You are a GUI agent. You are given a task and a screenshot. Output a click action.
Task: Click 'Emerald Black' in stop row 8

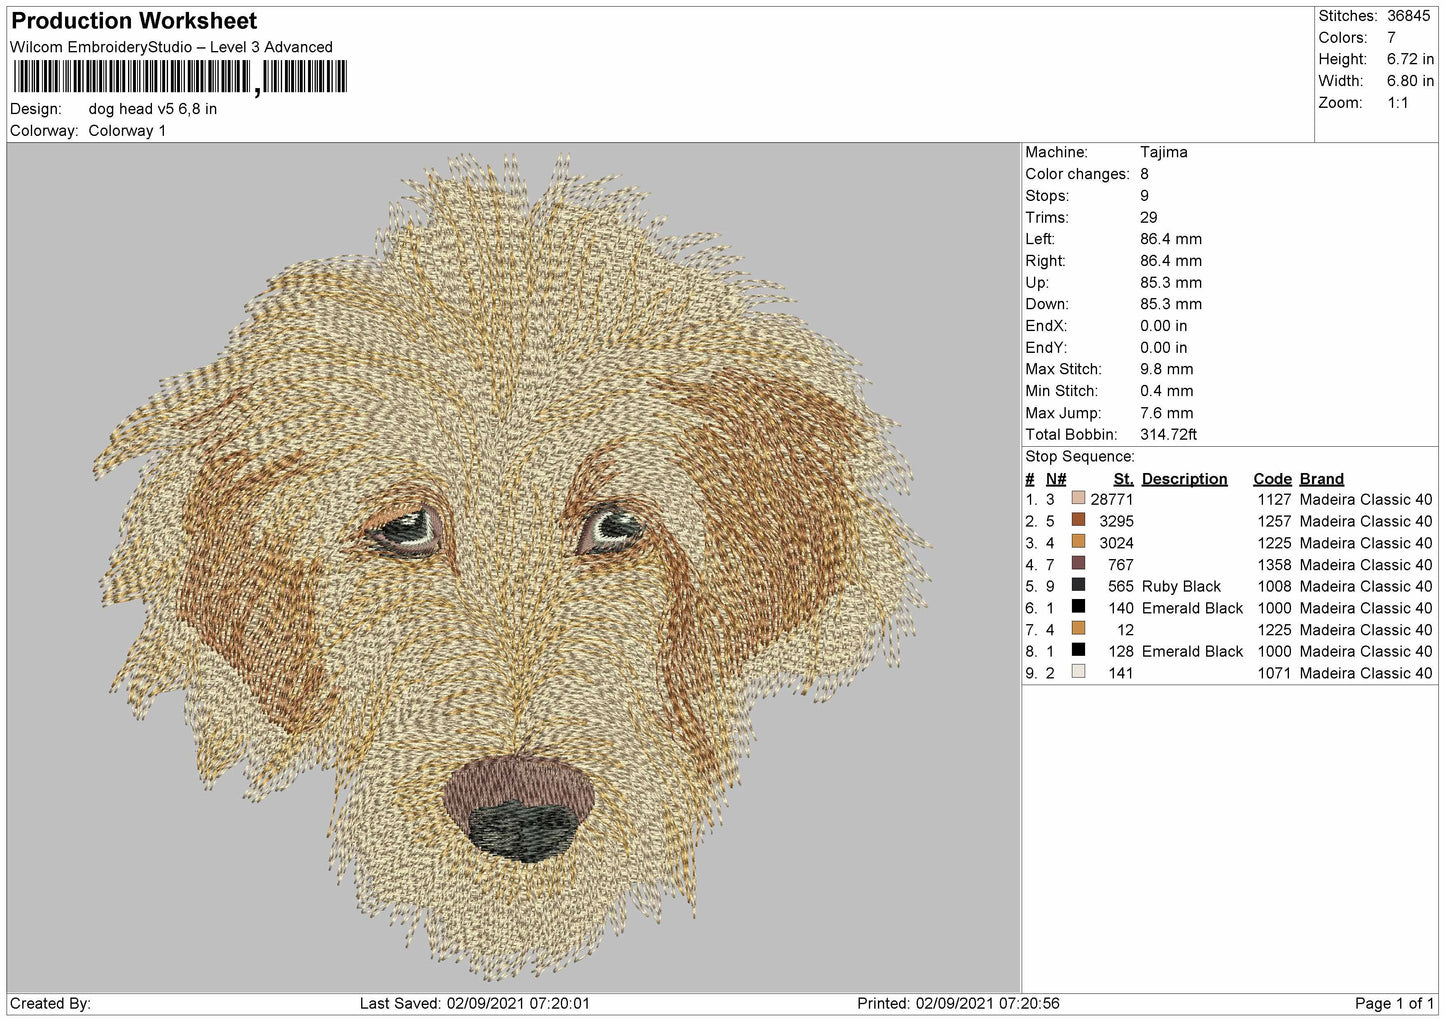(x=1192, y=651)
